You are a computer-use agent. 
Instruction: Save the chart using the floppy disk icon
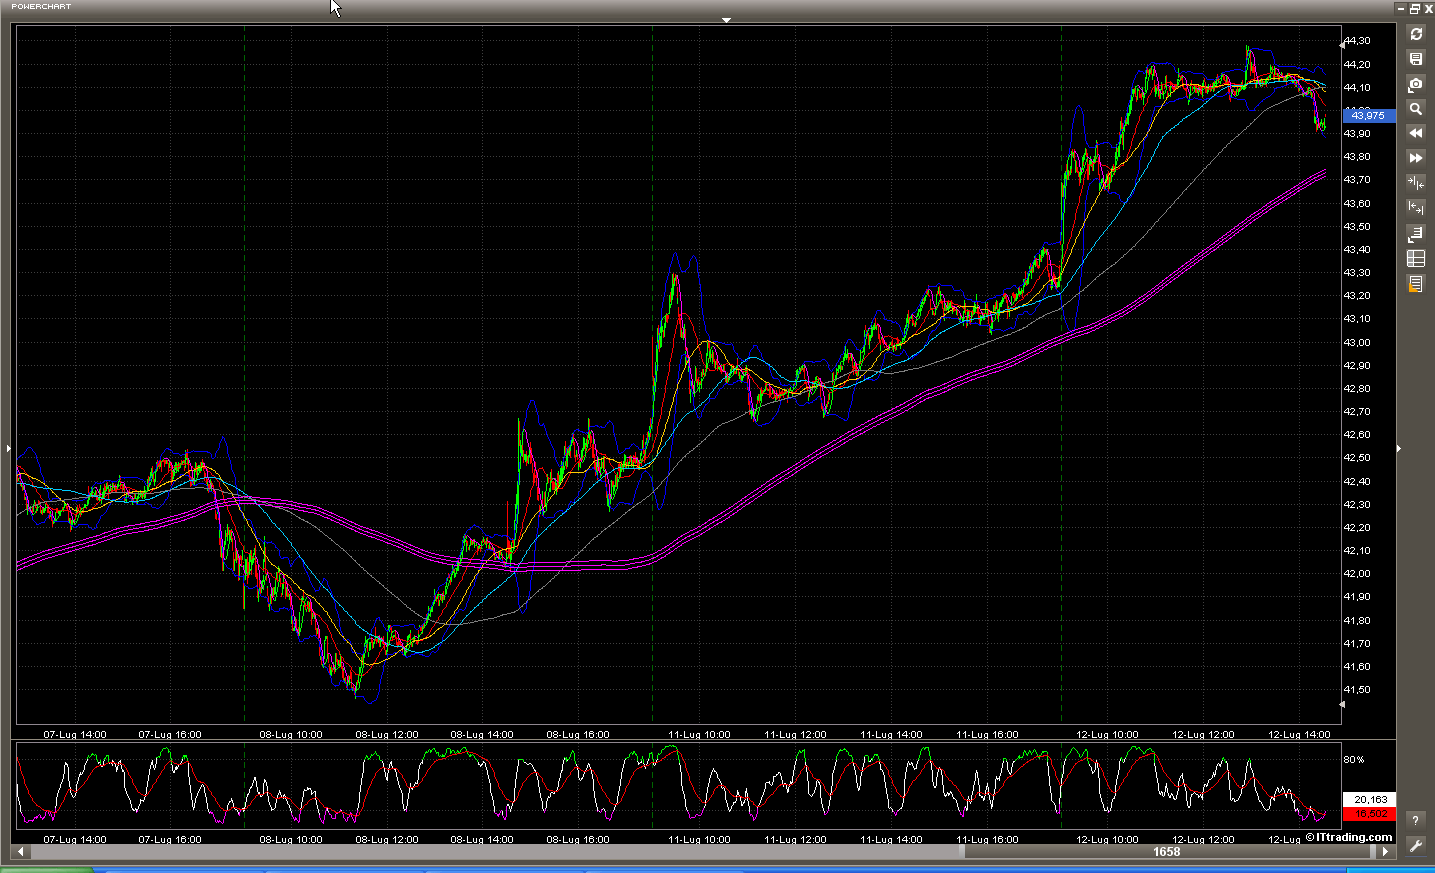pyautogui.click(x=1416, y=59)
